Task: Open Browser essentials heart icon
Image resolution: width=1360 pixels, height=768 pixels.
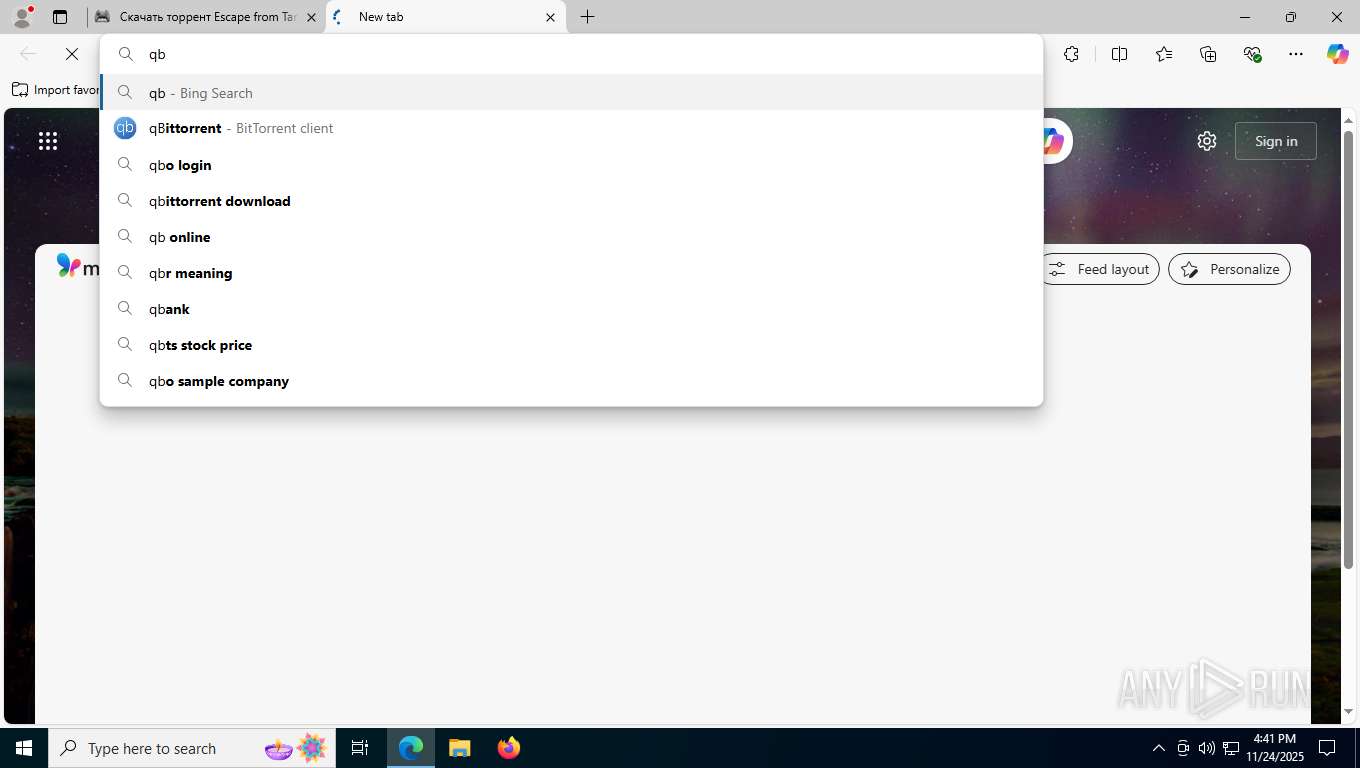Action: [x=1252, y=54]
